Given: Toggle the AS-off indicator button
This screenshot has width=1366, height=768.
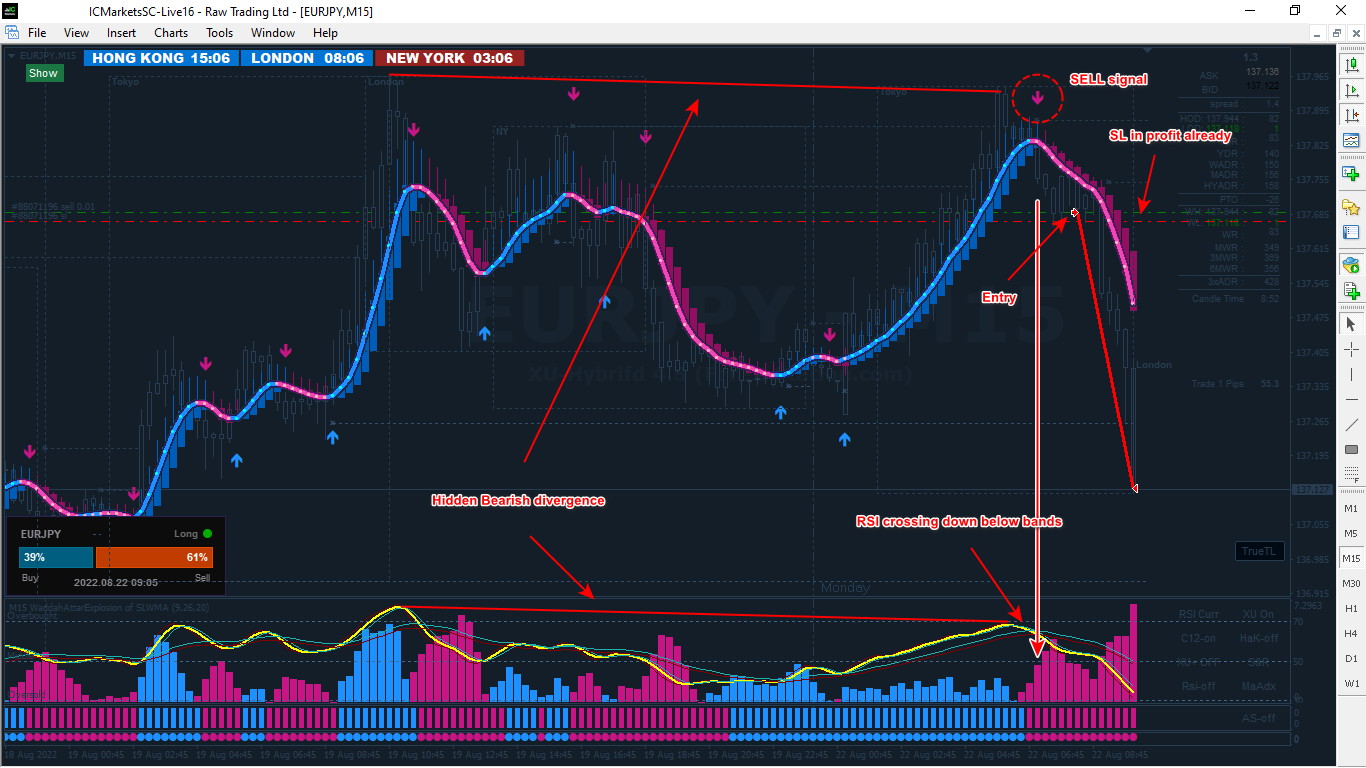Looking at the screenshot, I should [x=1258, y=718].
